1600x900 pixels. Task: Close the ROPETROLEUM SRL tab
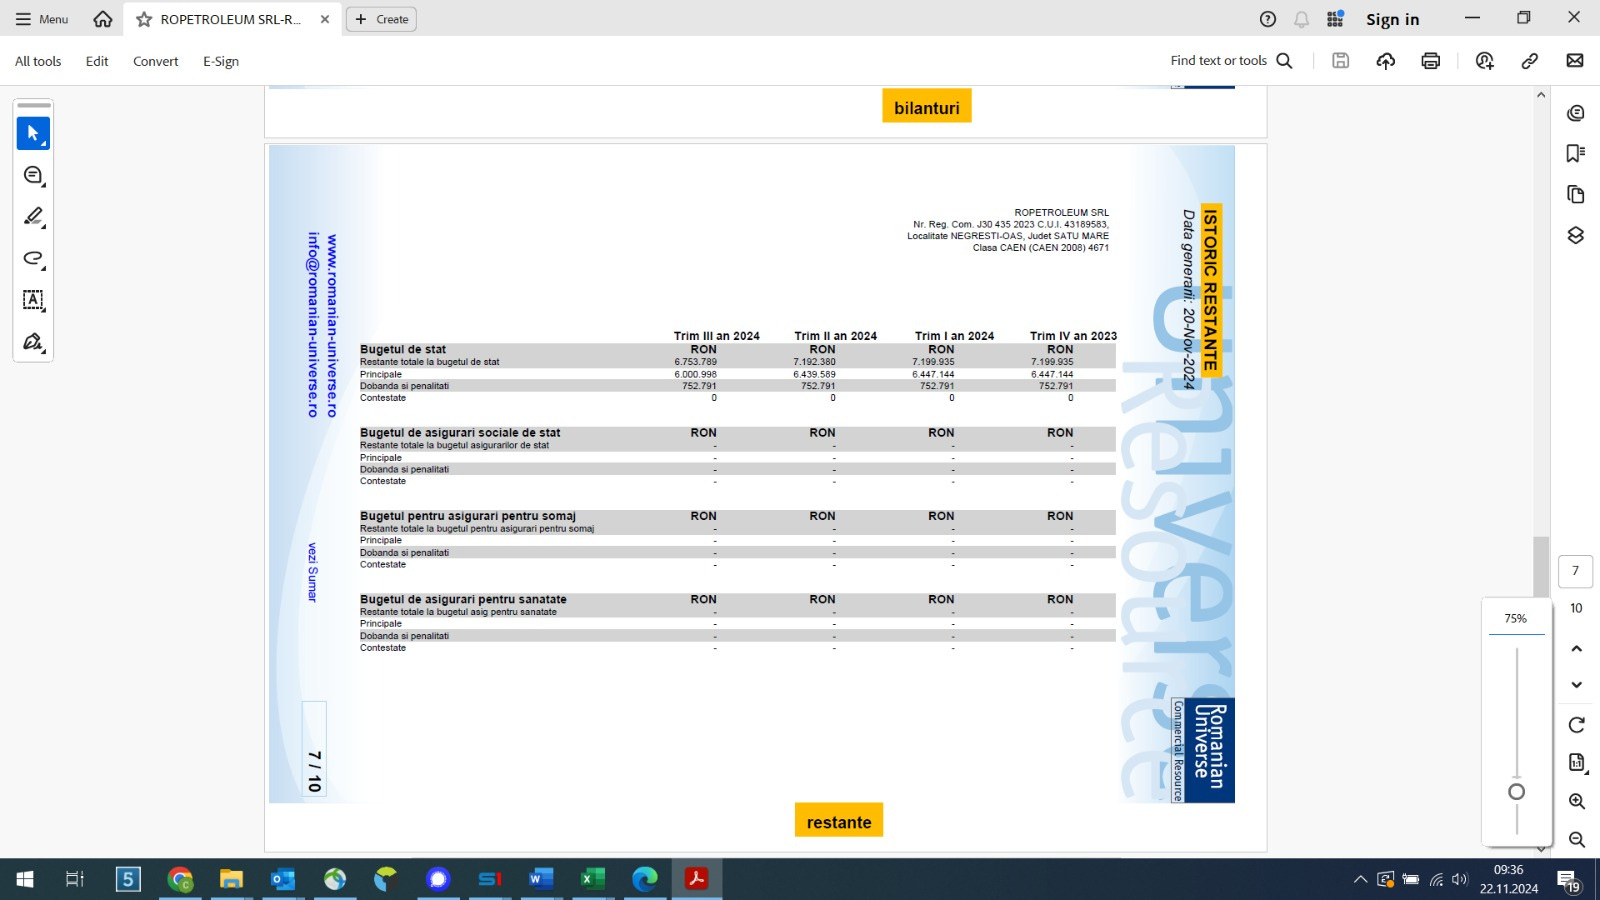(x=325, y=19)
